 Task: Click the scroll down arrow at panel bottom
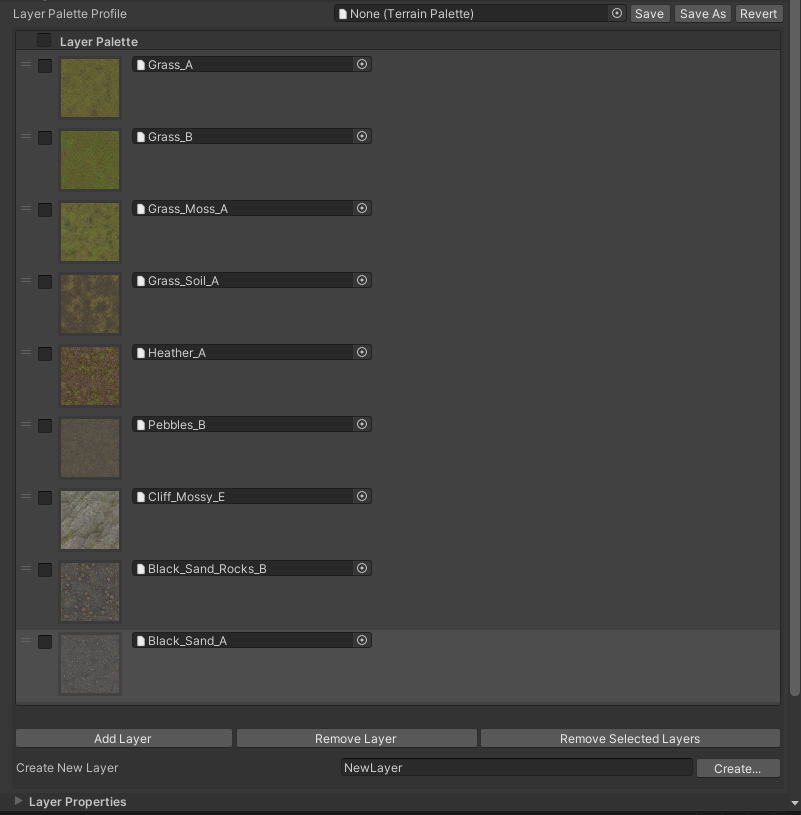[x=795, y=804]
